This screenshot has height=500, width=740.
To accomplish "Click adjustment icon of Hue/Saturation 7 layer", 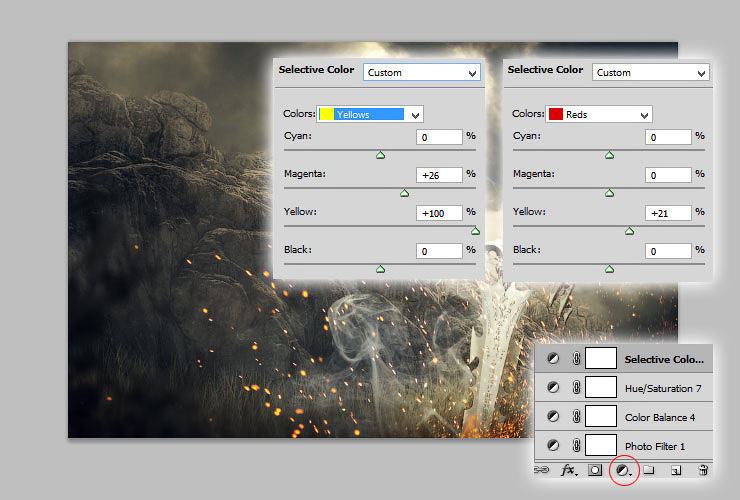I will [553, 388].
